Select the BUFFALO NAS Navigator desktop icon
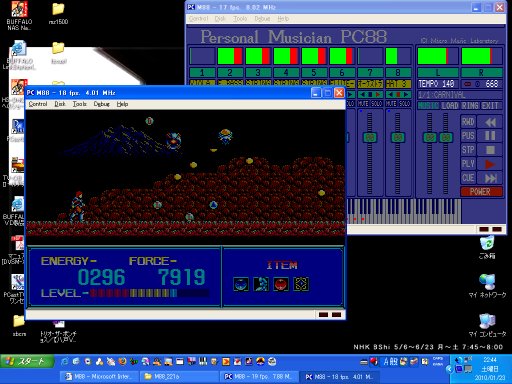The height and width of the screenshot is (384, 512). click(19, 16)
